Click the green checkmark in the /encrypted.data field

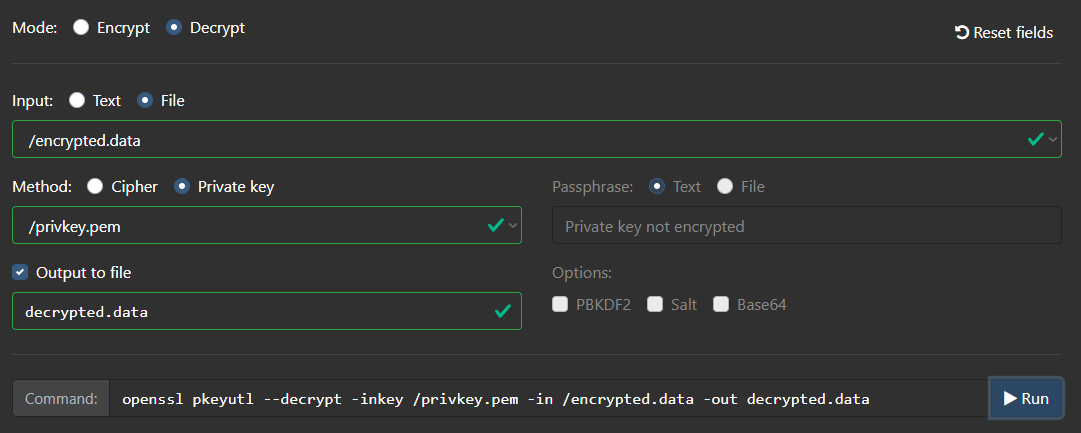coord(1035,139)
